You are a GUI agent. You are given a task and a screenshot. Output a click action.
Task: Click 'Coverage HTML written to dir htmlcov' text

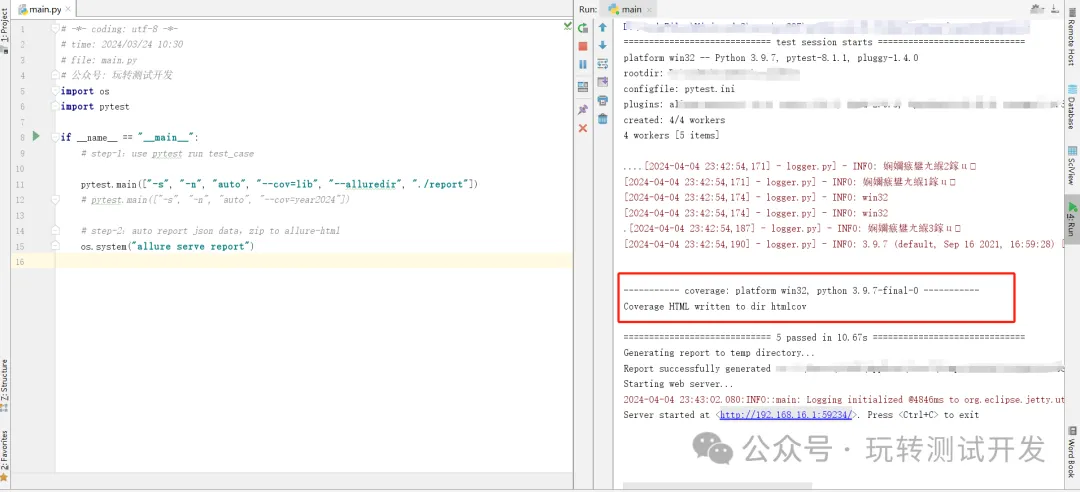click(x=714, y=307)
